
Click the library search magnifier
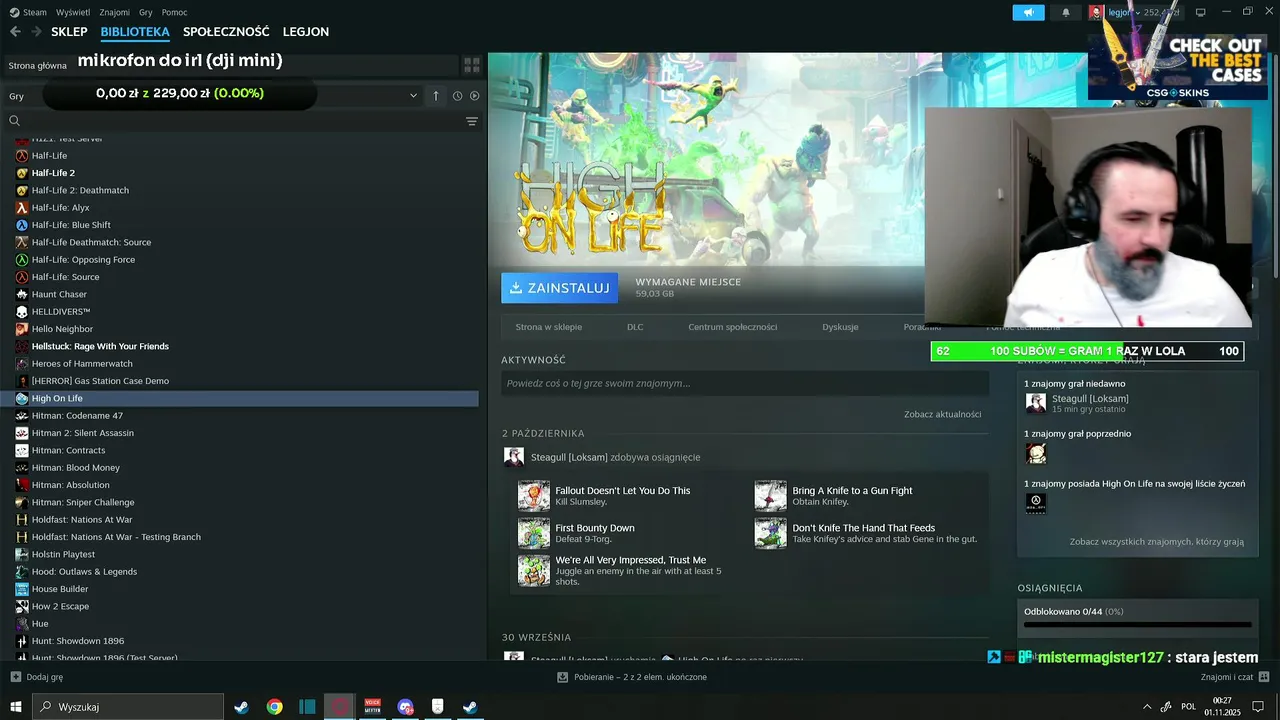click(15, 121)
